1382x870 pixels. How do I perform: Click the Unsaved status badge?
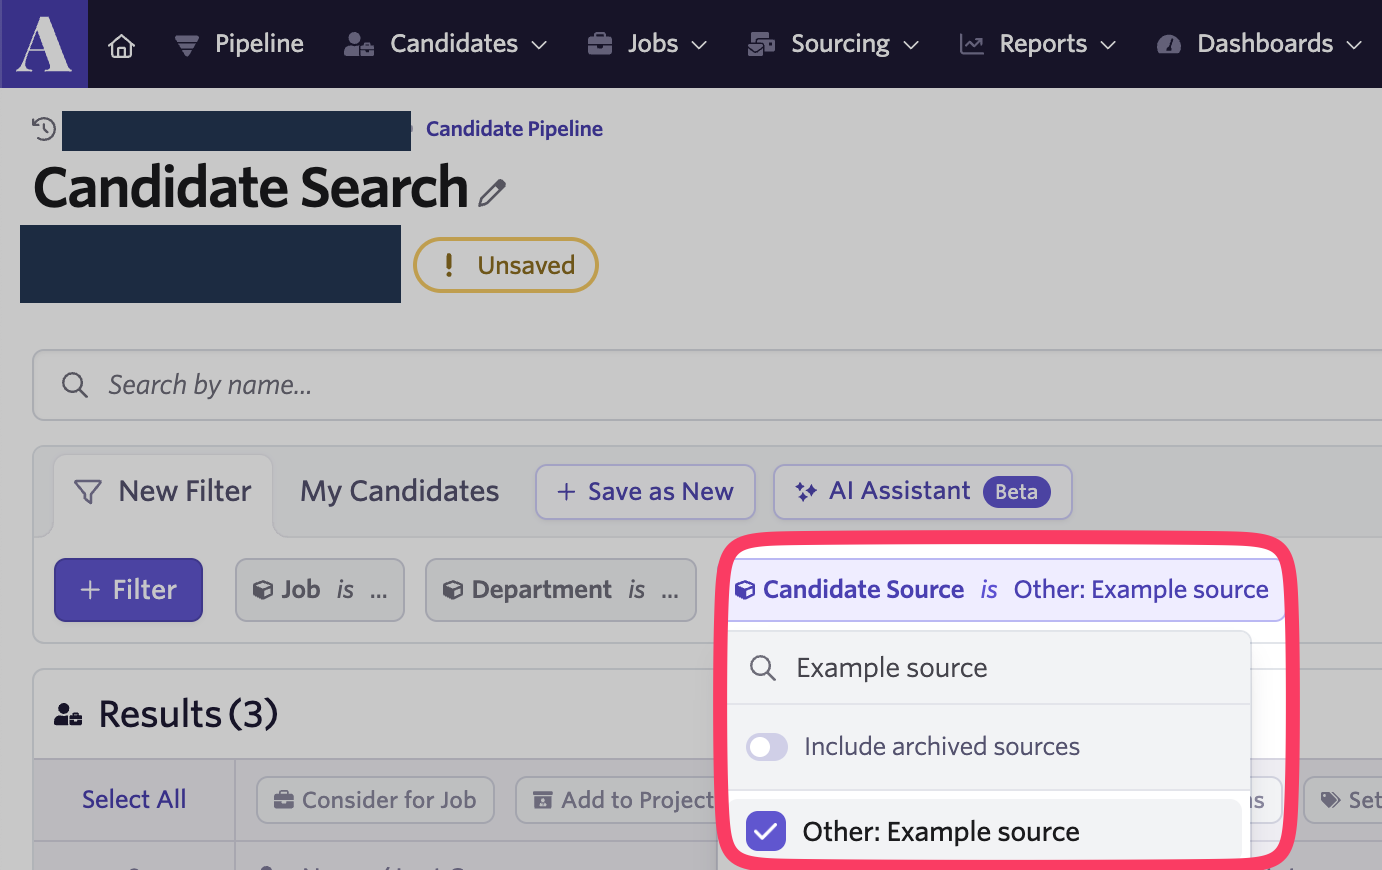(x=506, y=265)
